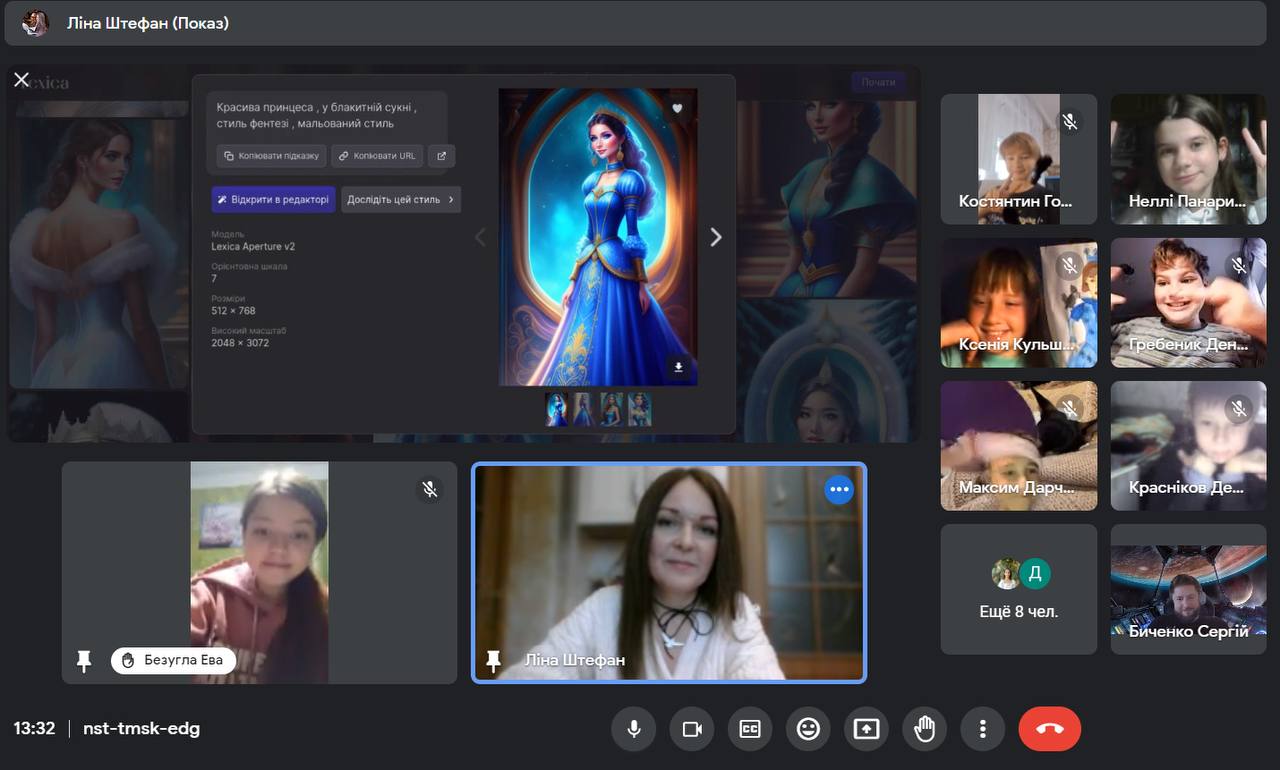Turn the camera on or off
This screenshot has width=1280, height=770.
pos(692,729)
